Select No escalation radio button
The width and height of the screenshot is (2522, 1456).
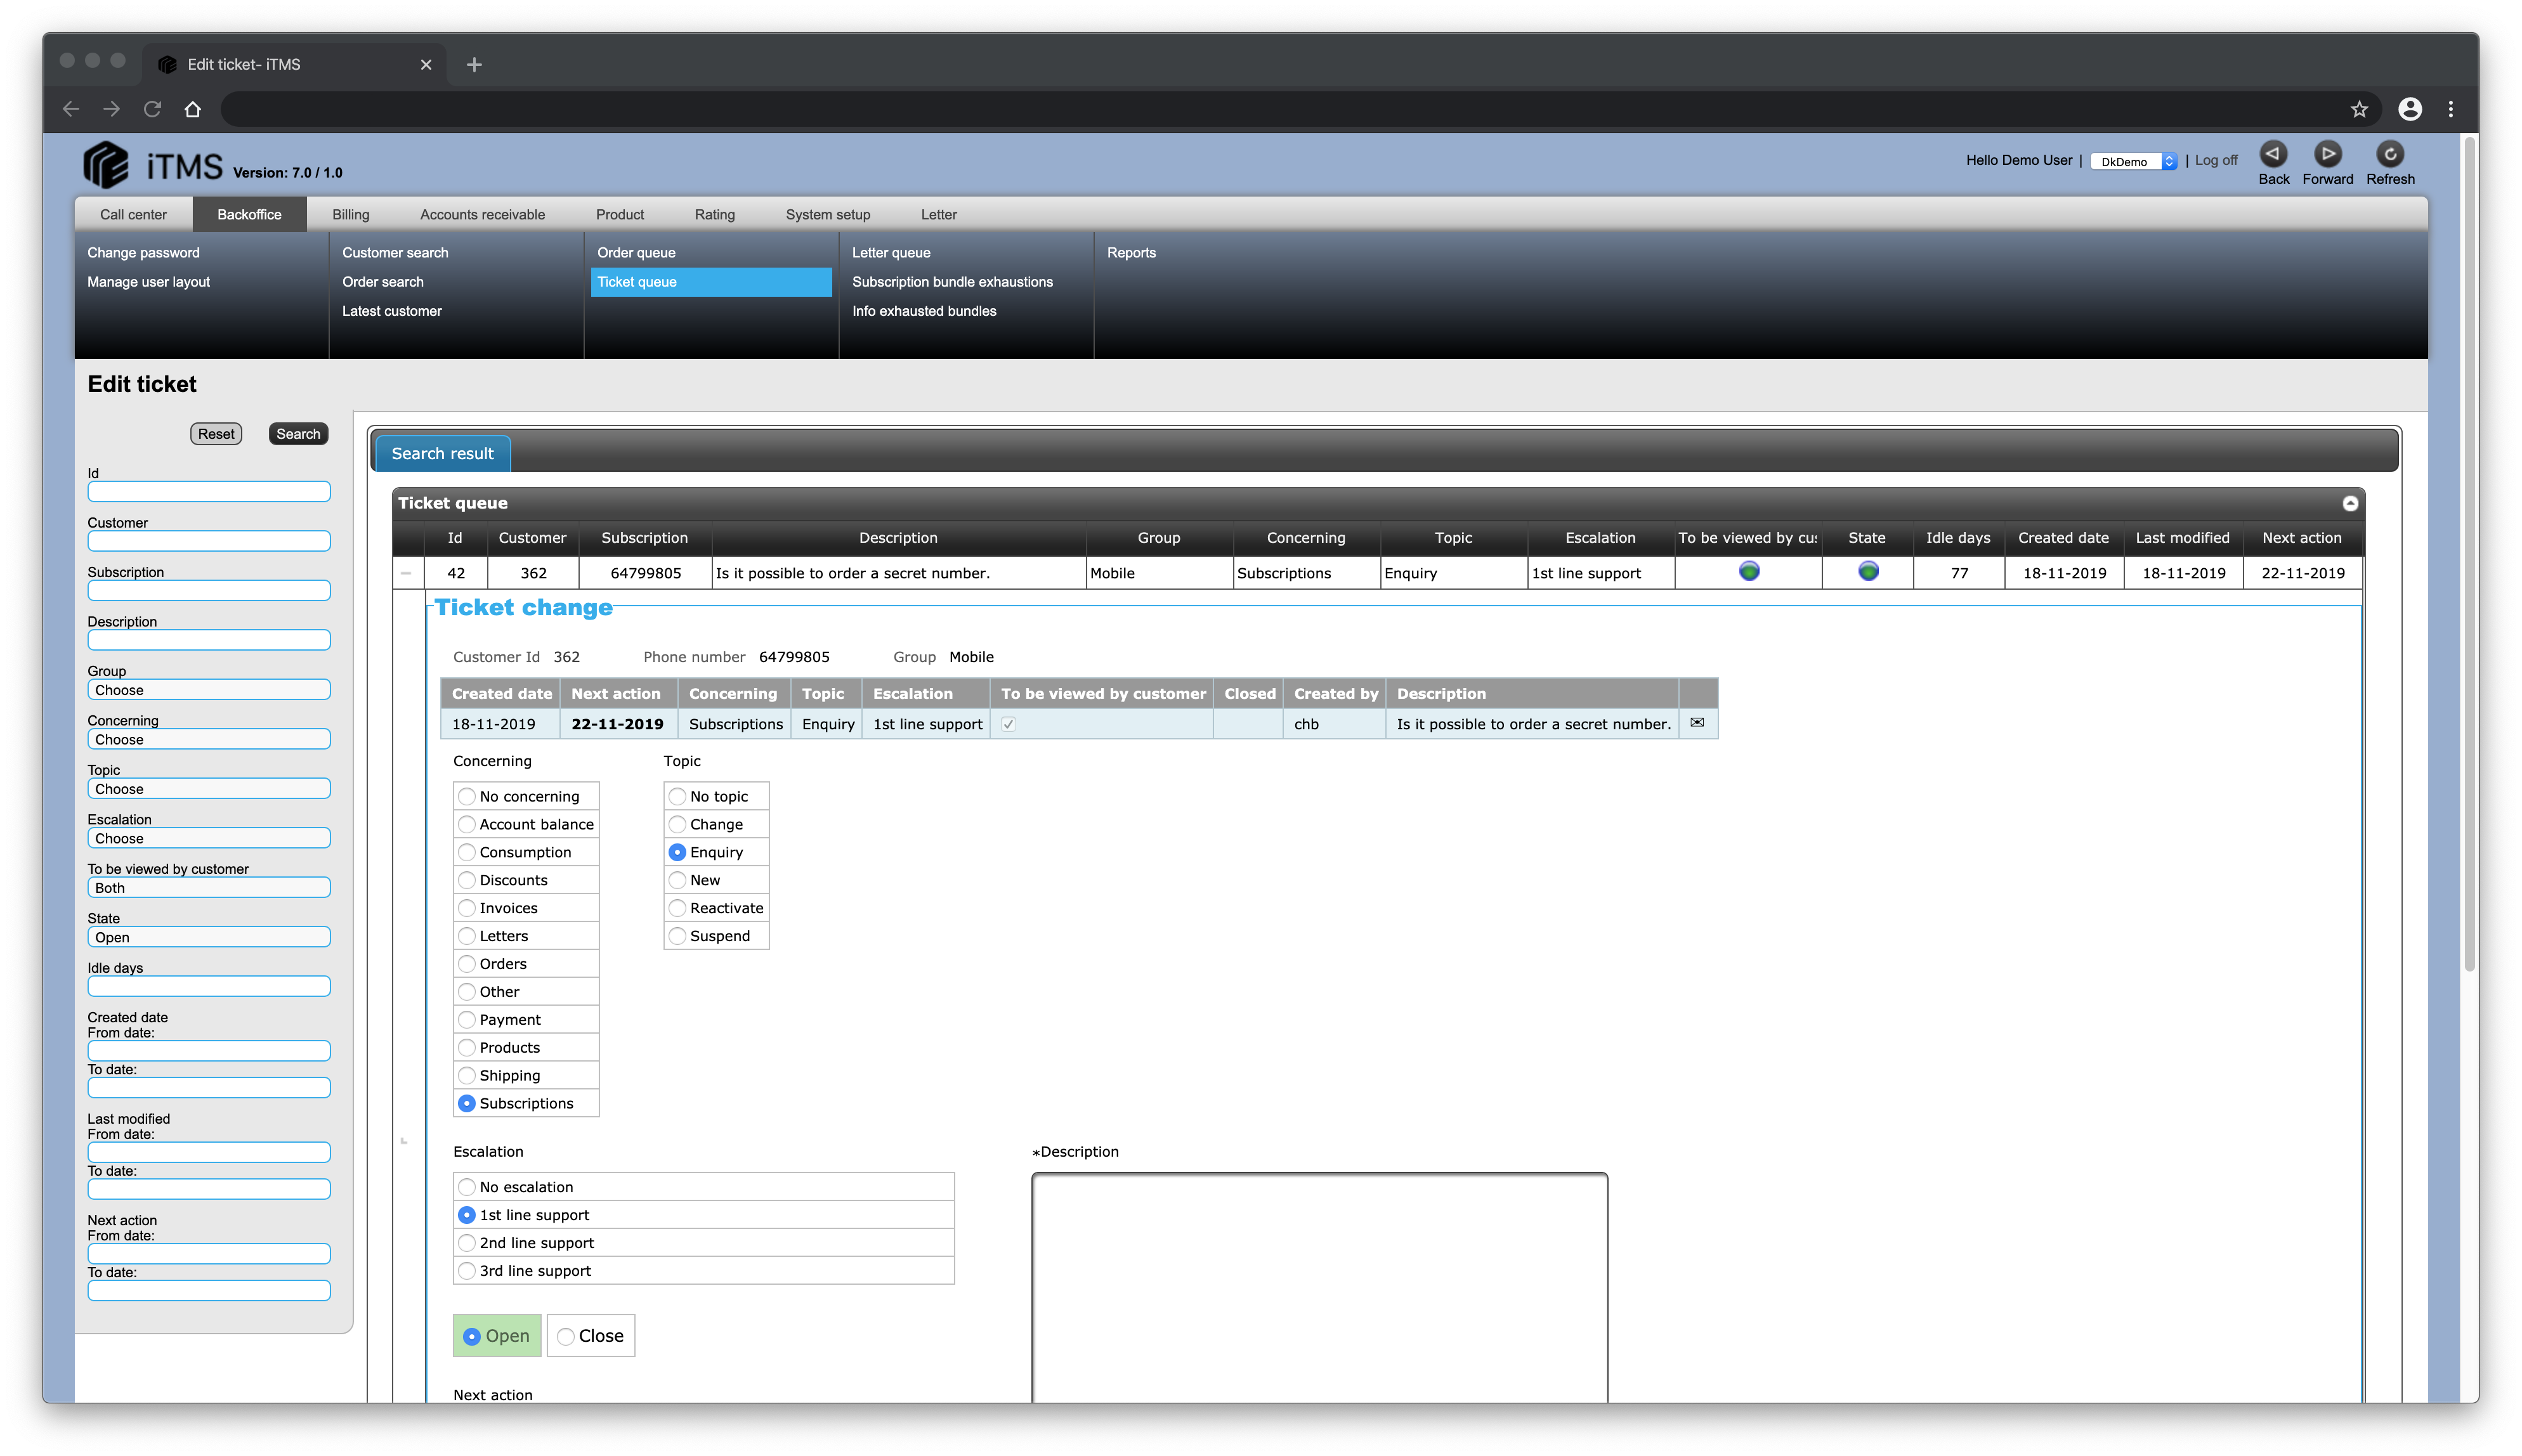[x=467, y=1186]
